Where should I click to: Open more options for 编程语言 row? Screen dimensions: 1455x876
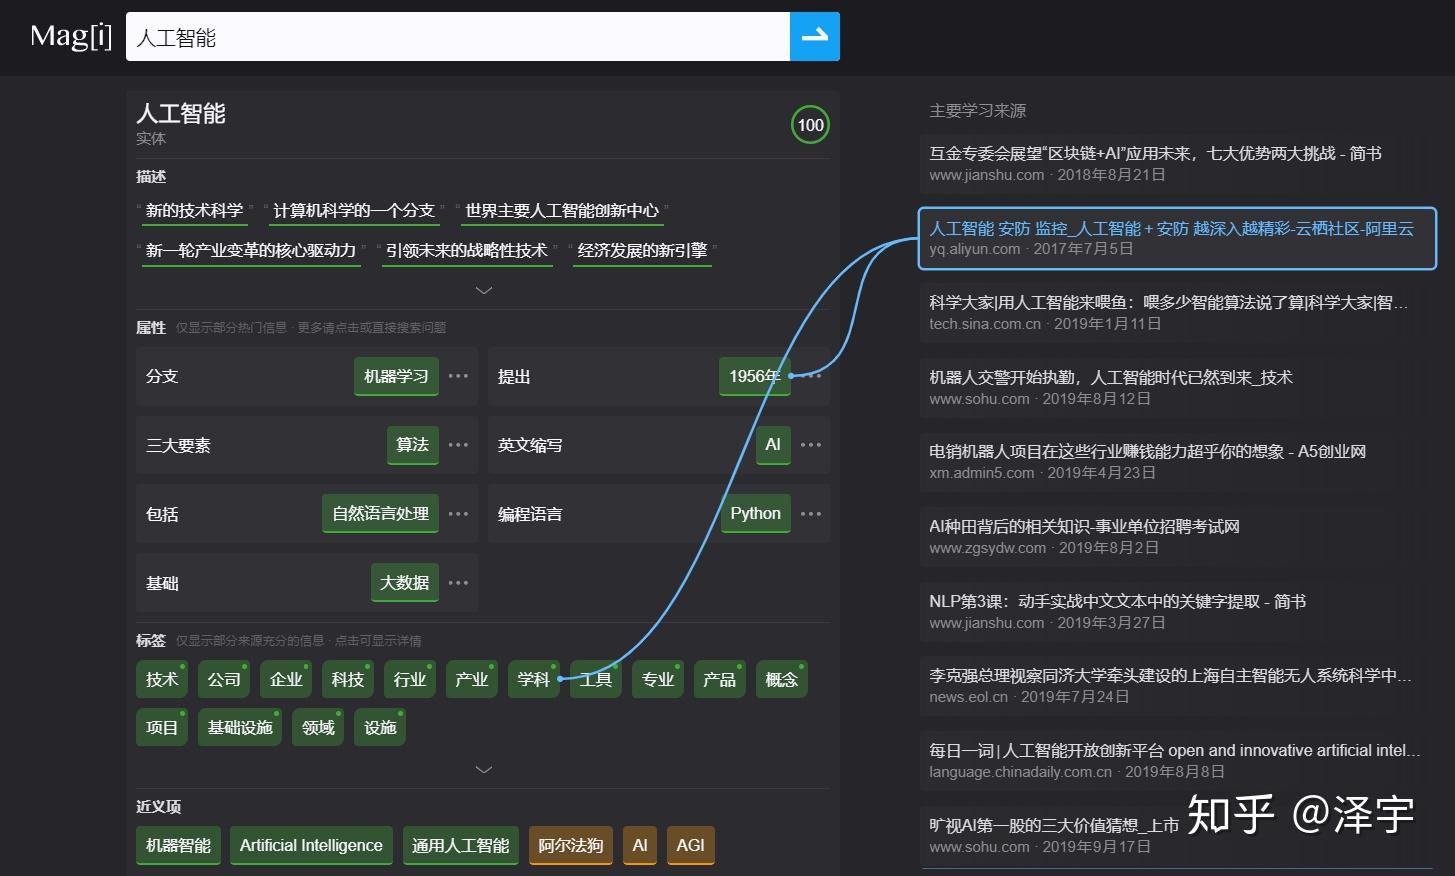[x=811, y=514]
